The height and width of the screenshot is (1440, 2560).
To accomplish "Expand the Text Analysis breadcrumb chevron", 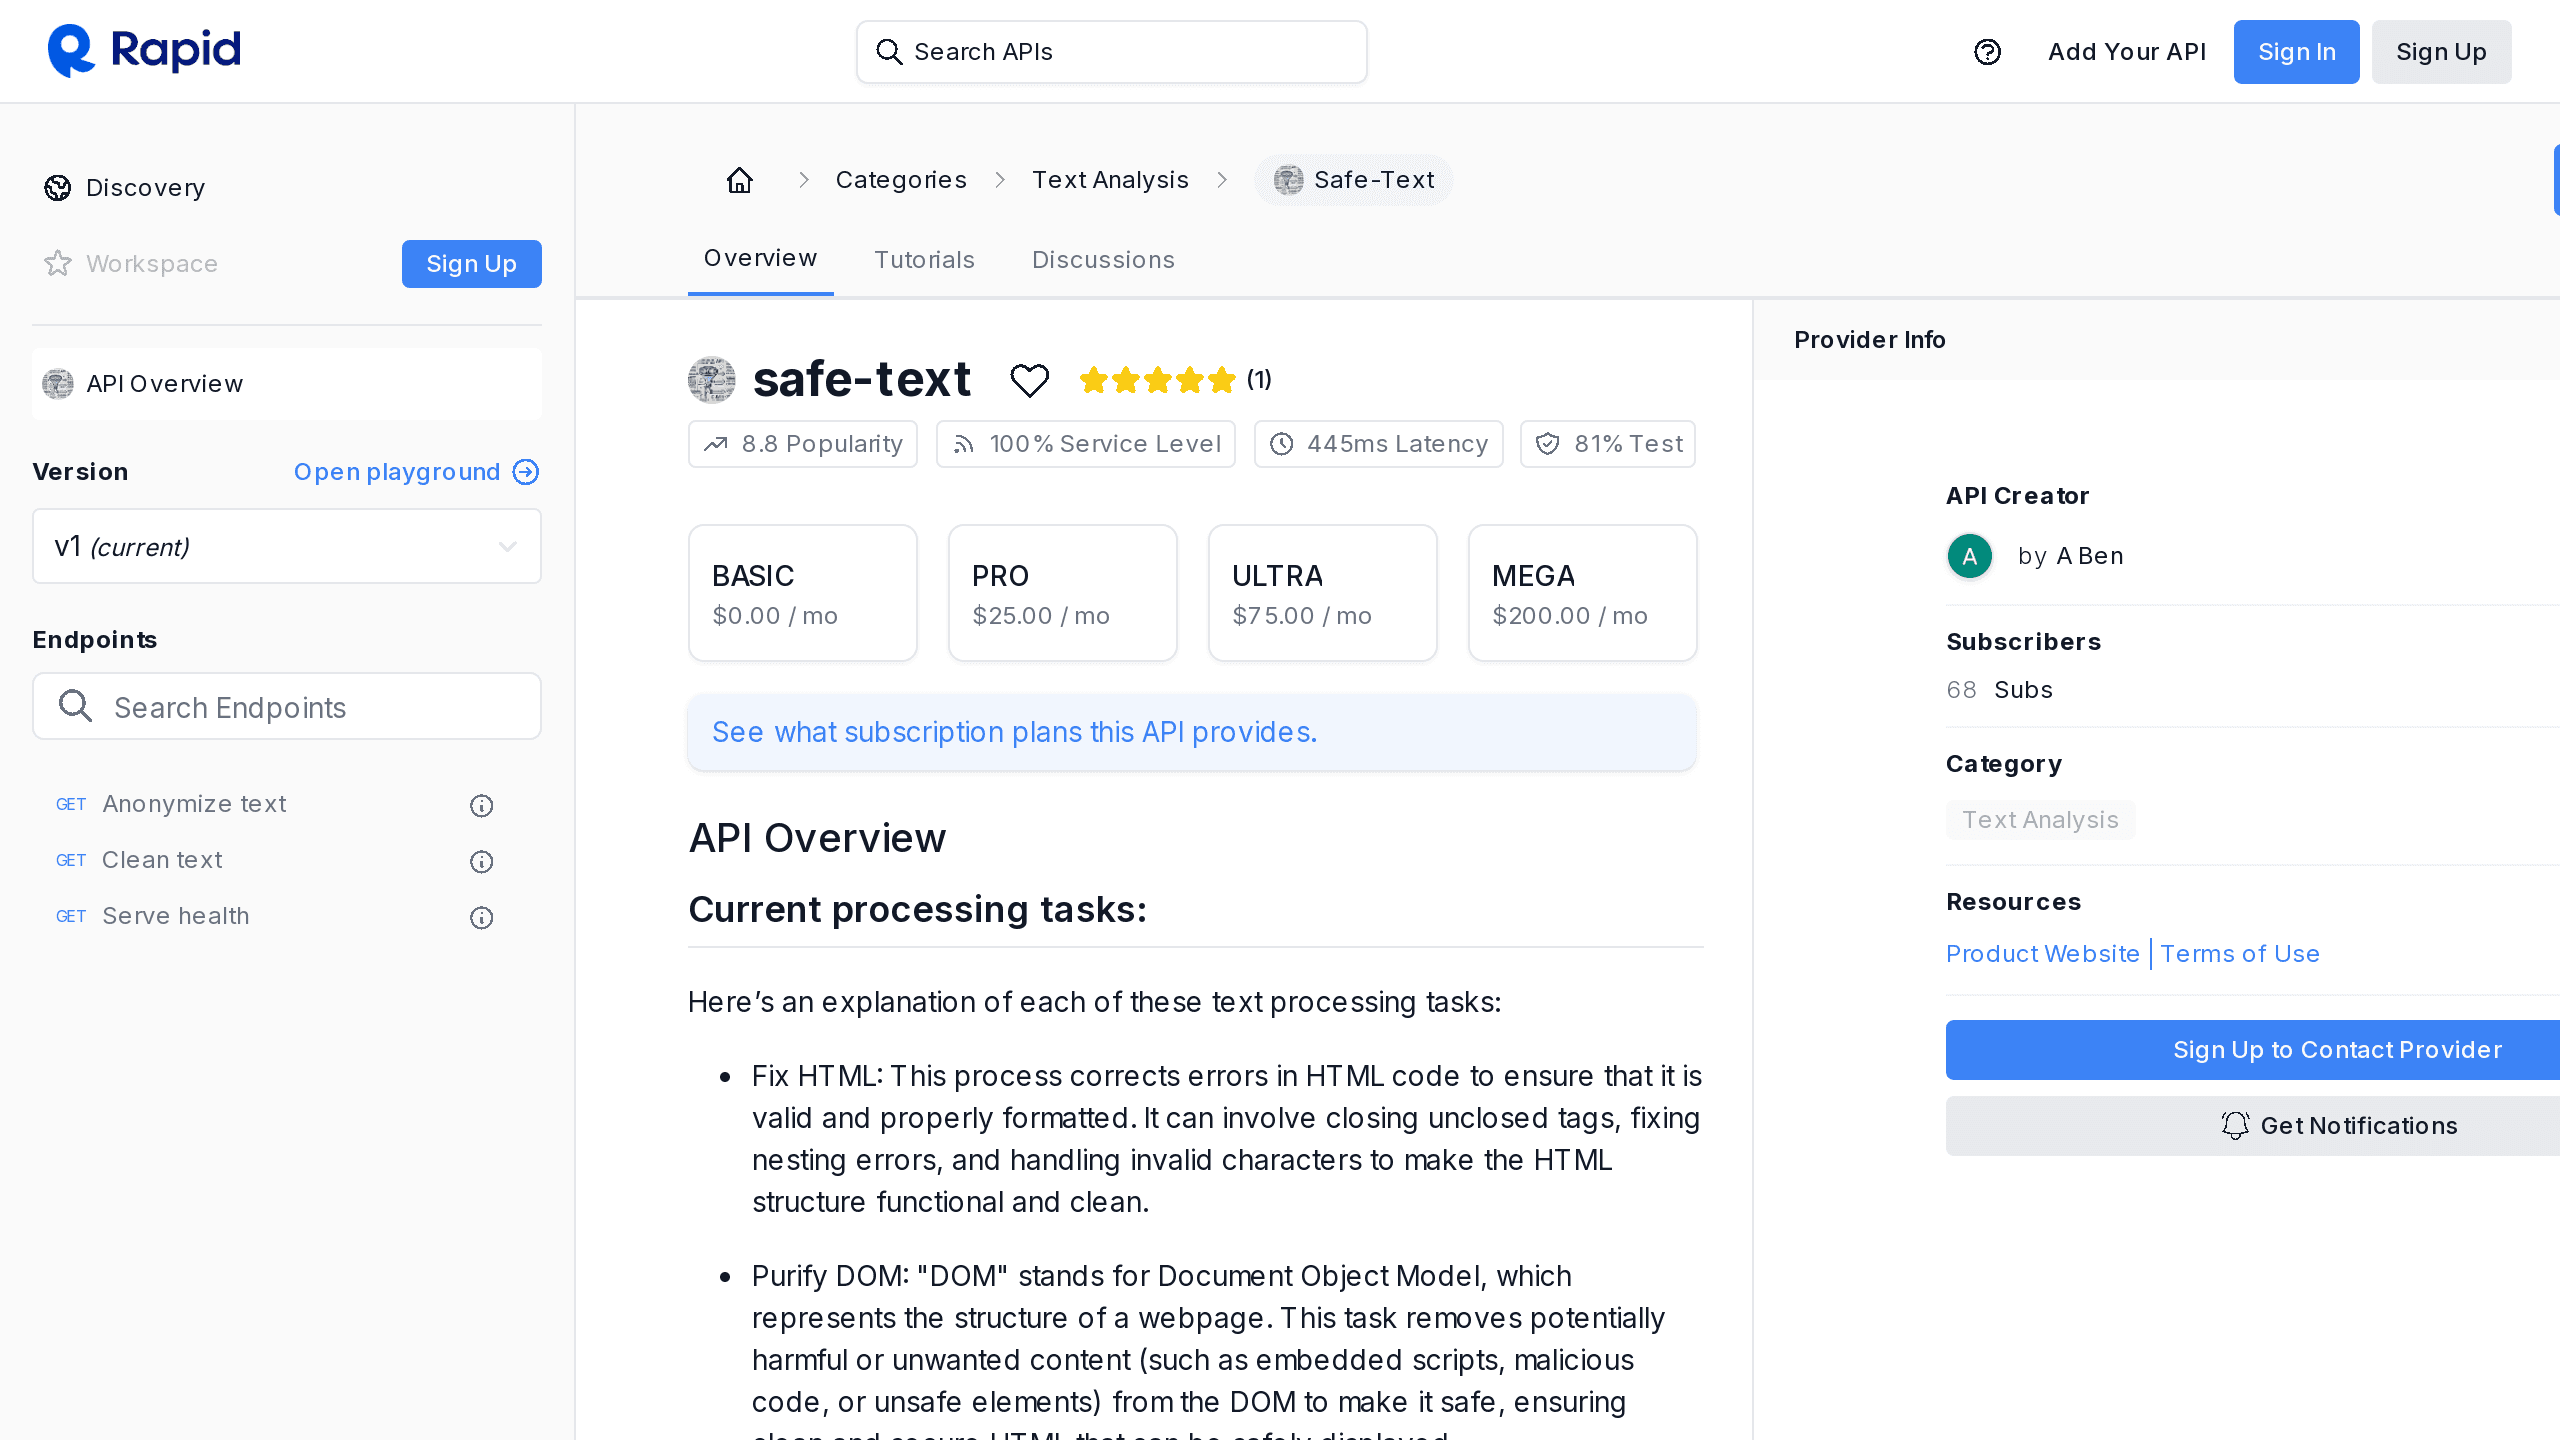I will (x=1224, y=179).
